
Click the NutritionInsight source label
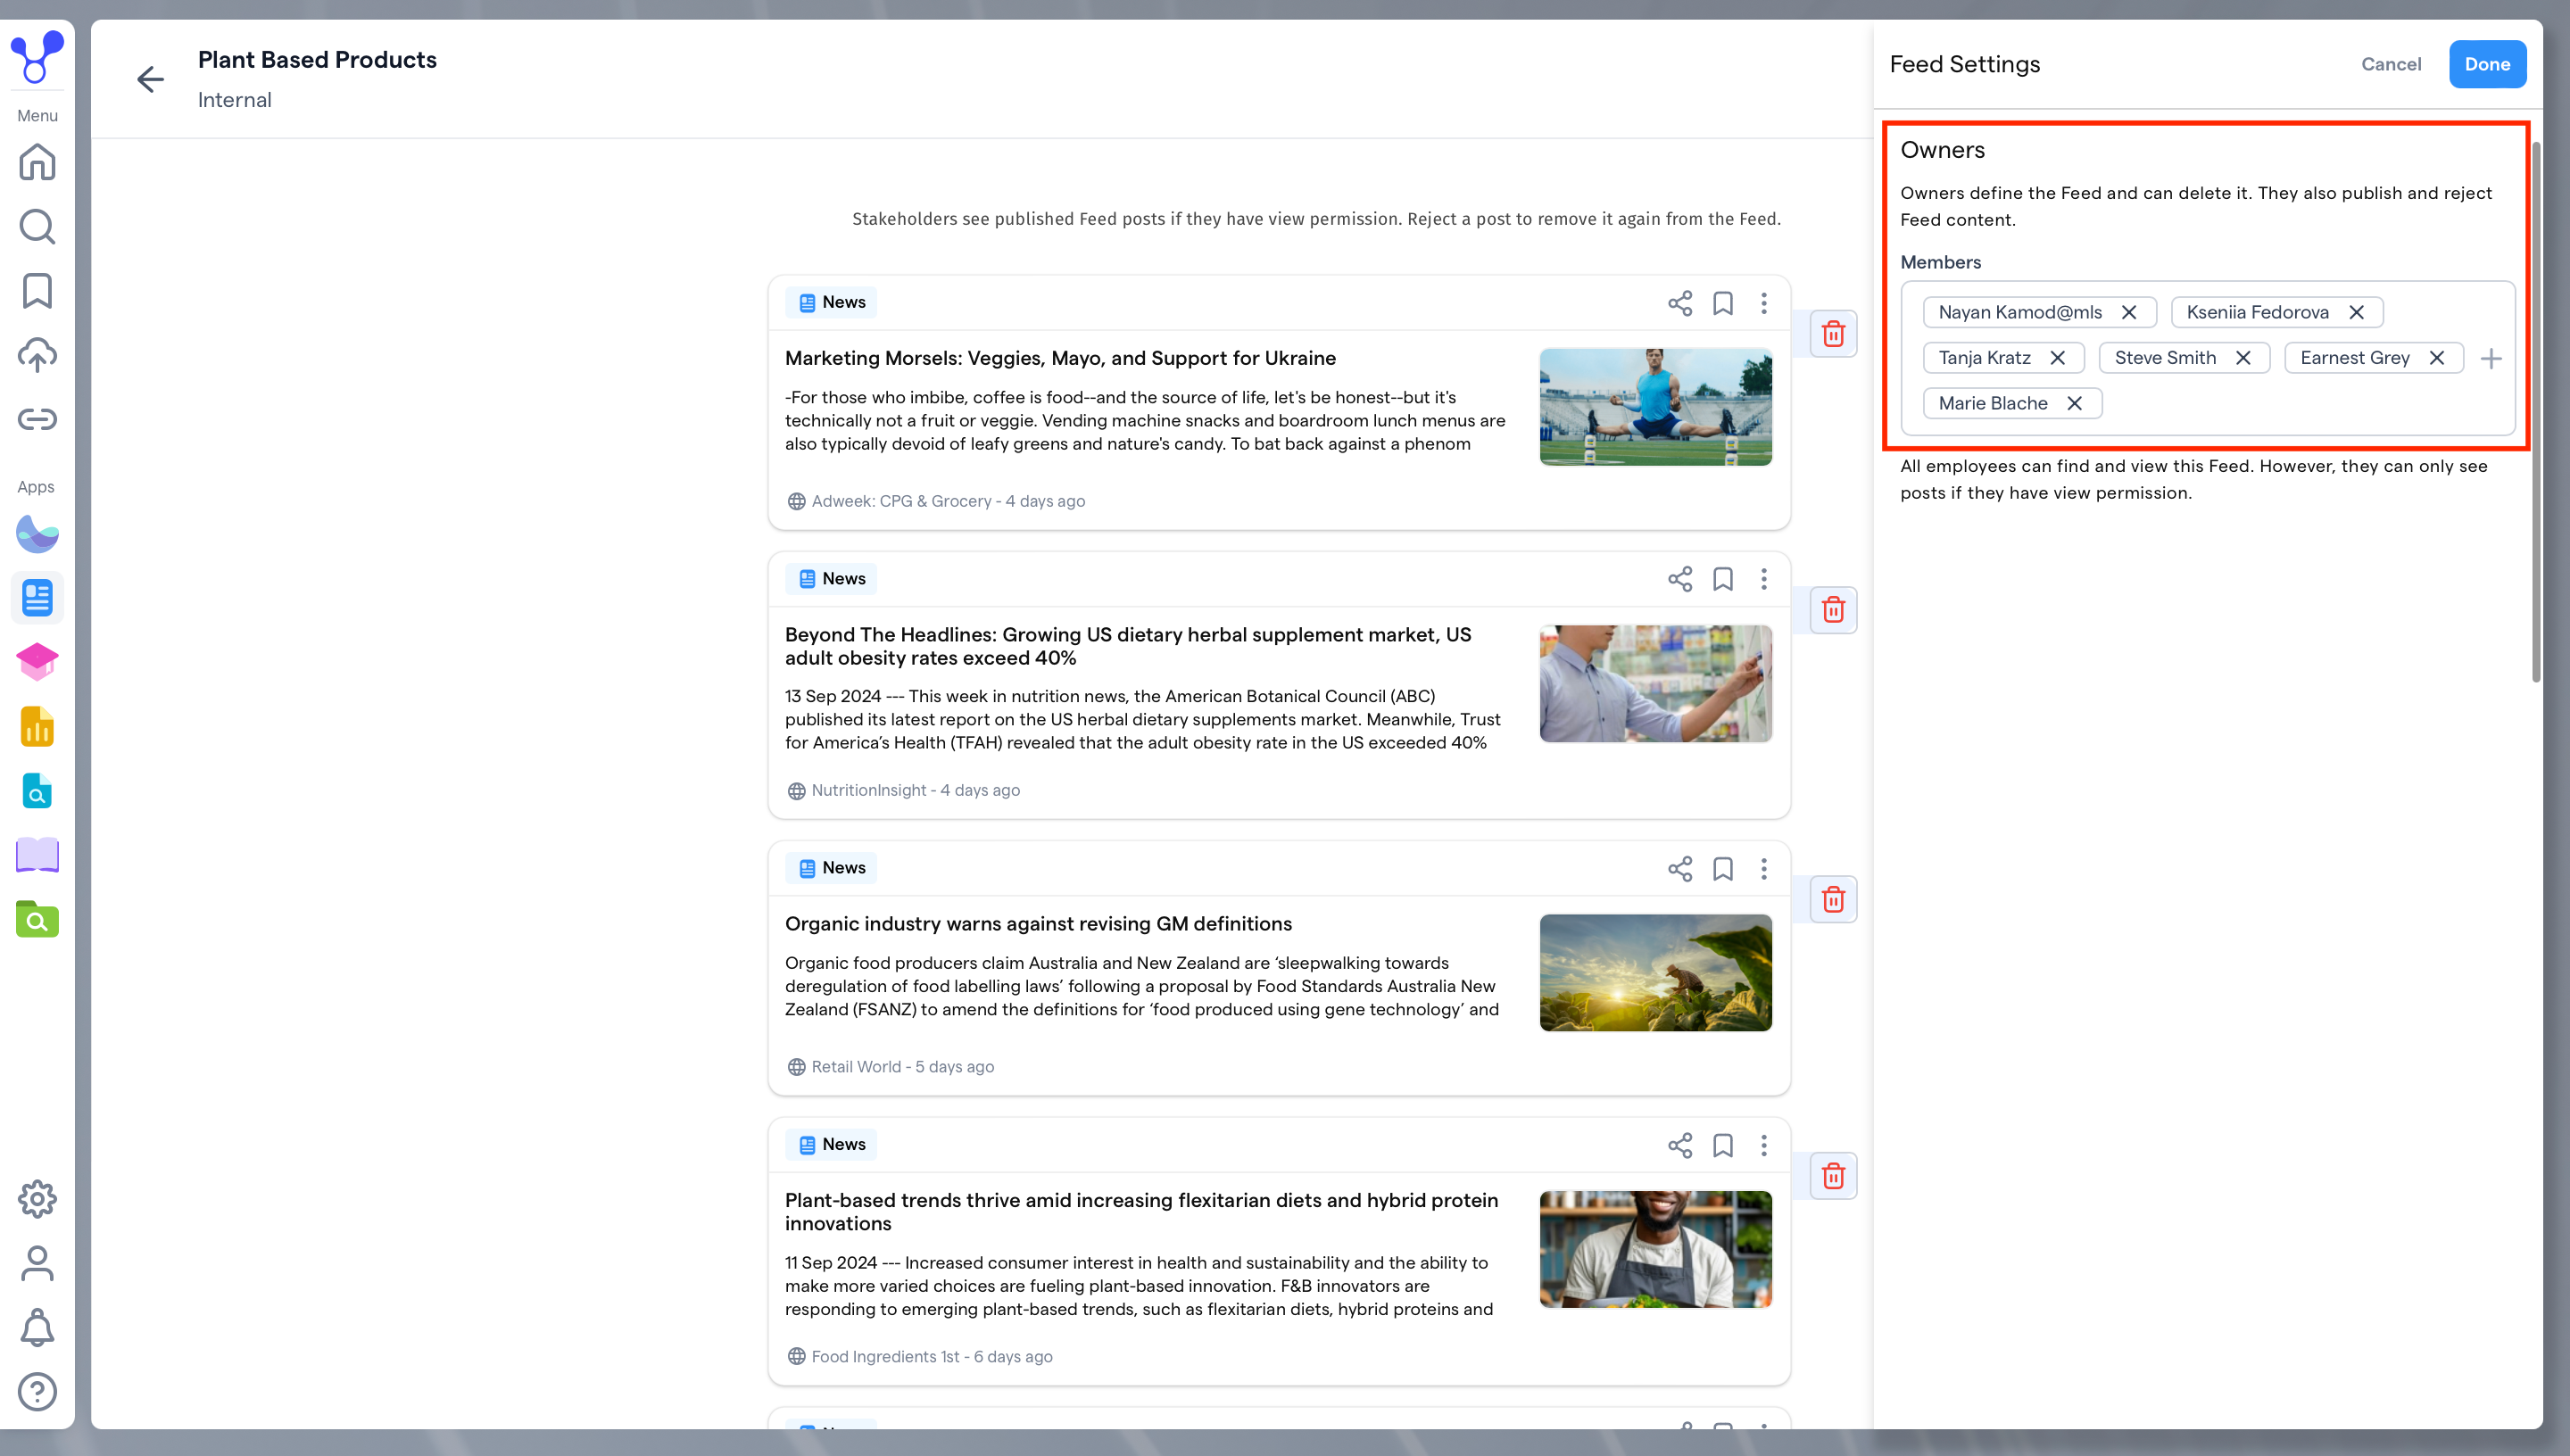point(869,790)
